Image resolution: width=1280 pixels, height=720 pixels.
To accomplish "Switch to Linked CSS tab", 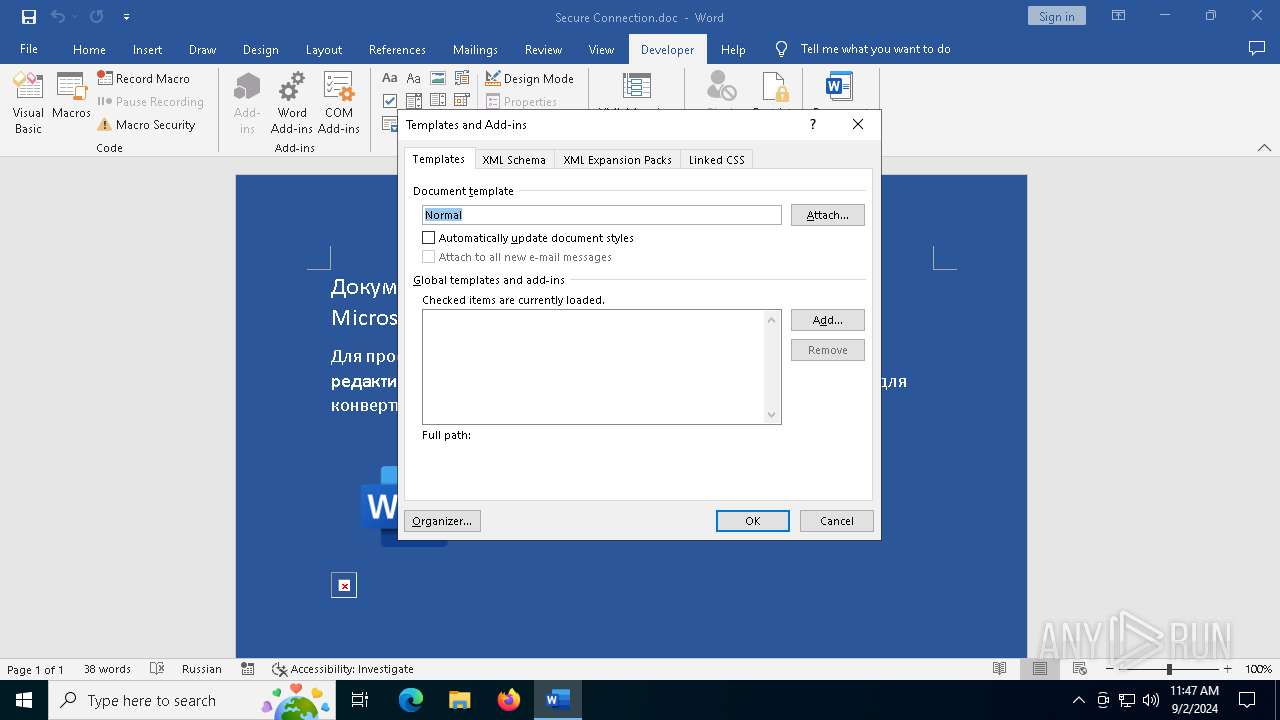I will point(716,160).
